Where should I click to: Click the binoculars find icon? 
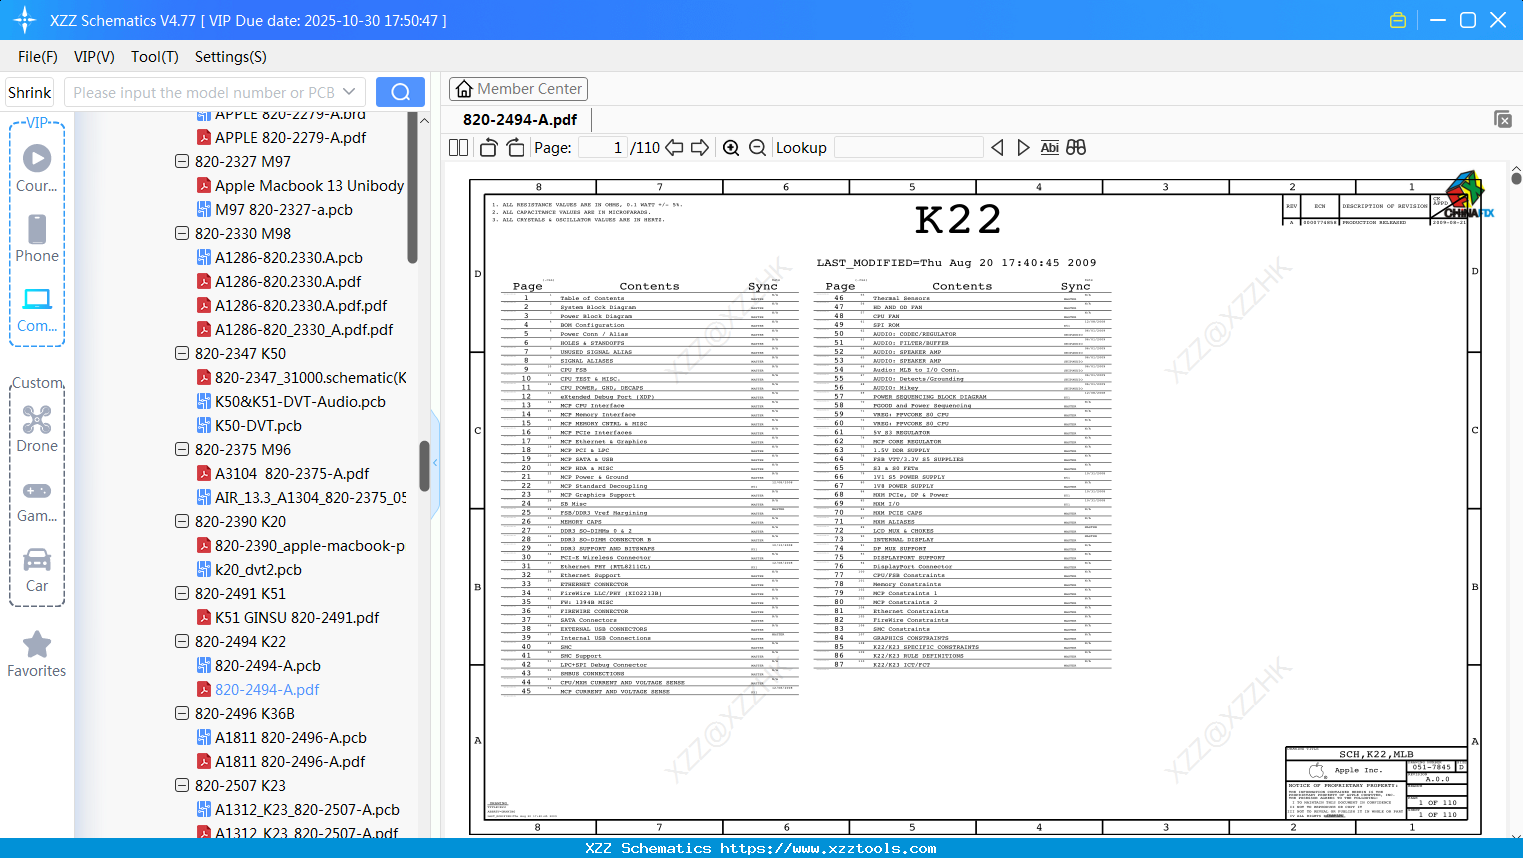point(1076,148)
